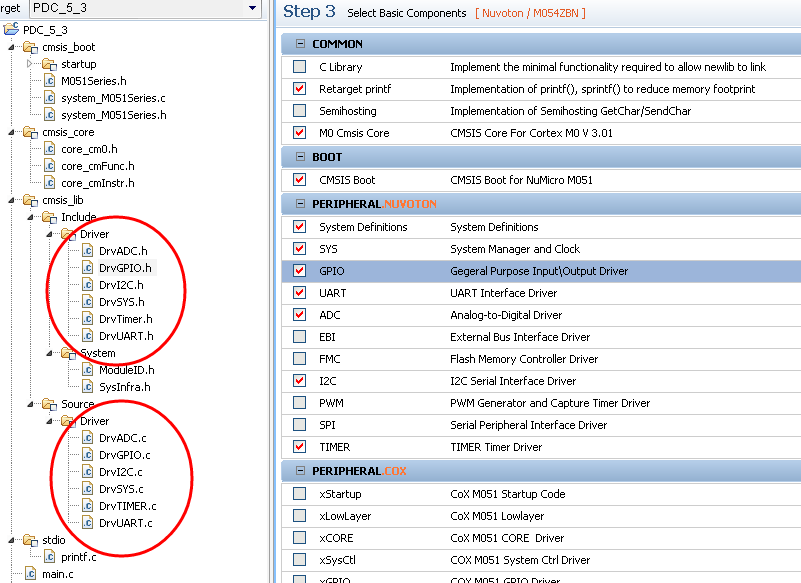
Task: Uncheck the CMSIS Boot checkbox
Action: [x=300, y=180]
